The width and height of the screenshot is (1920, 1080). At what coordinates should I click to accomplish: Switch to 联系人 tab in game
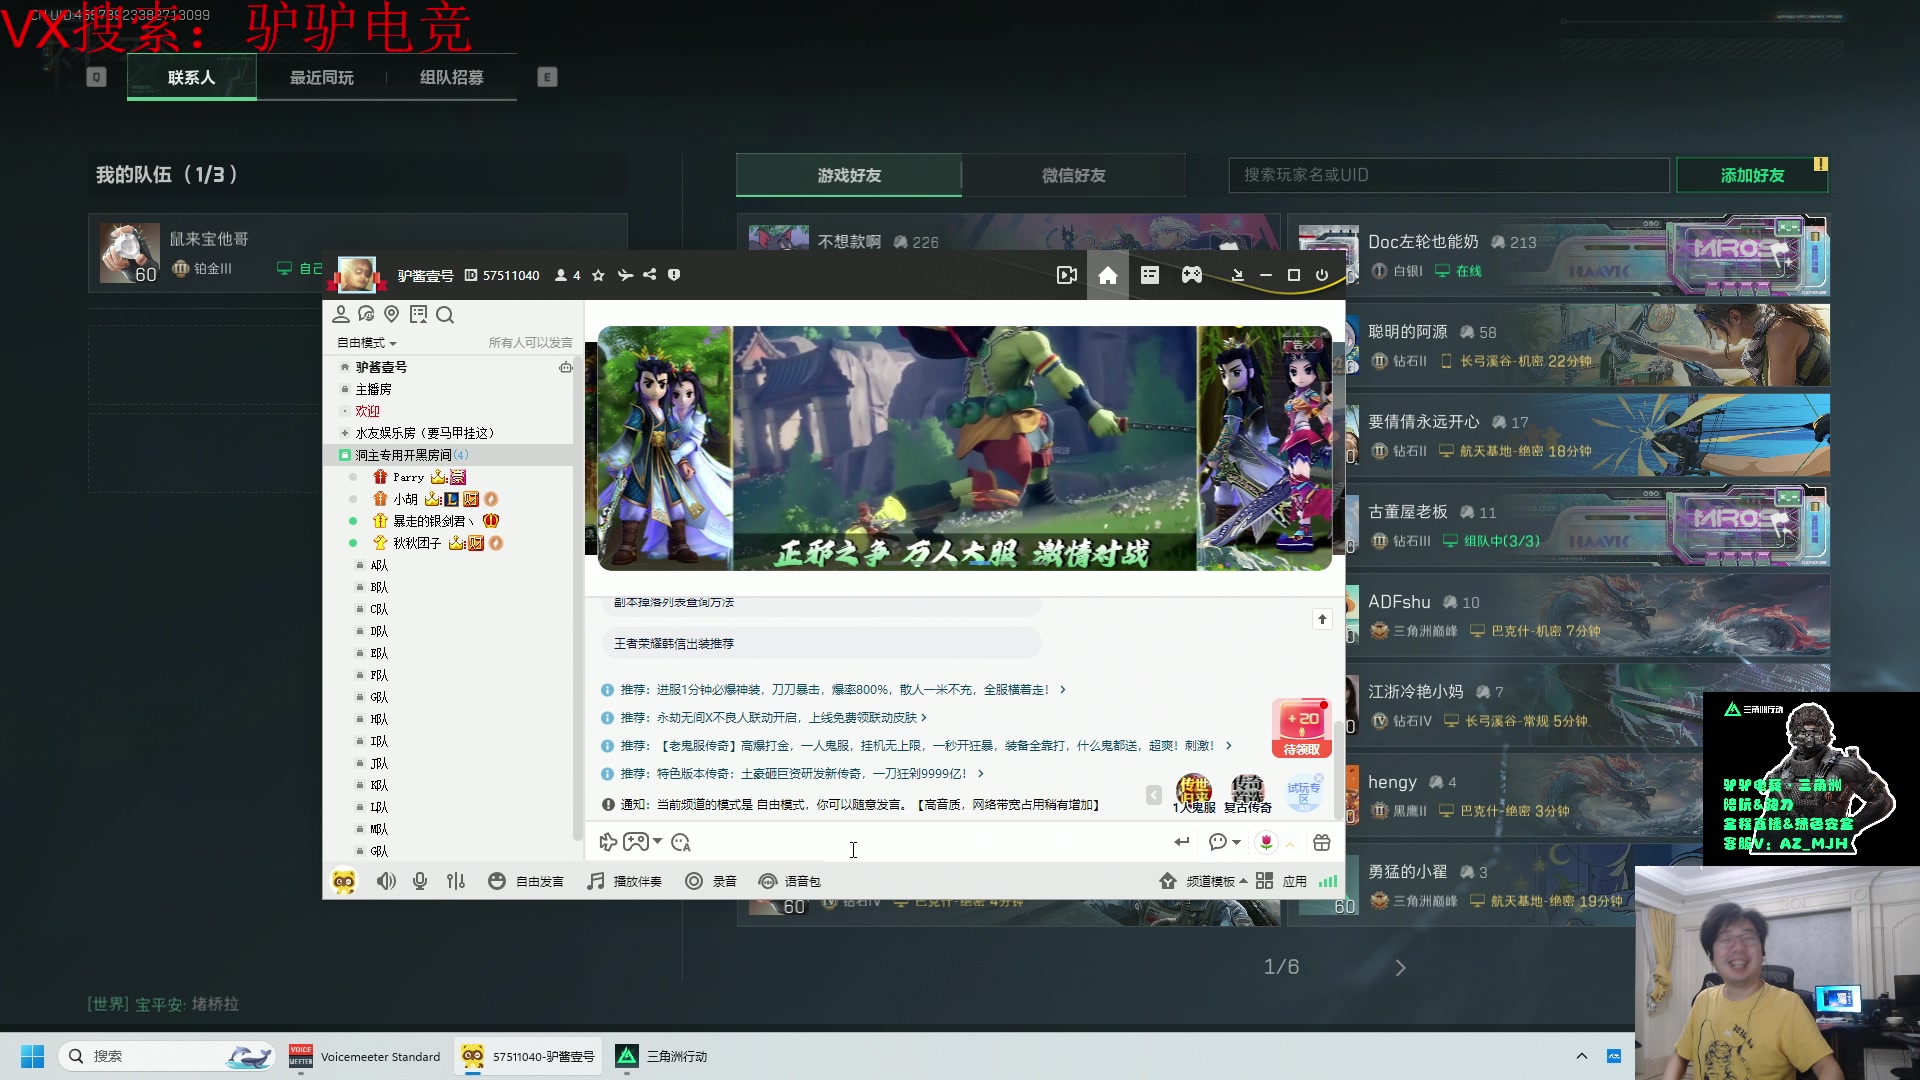[191, 77]
